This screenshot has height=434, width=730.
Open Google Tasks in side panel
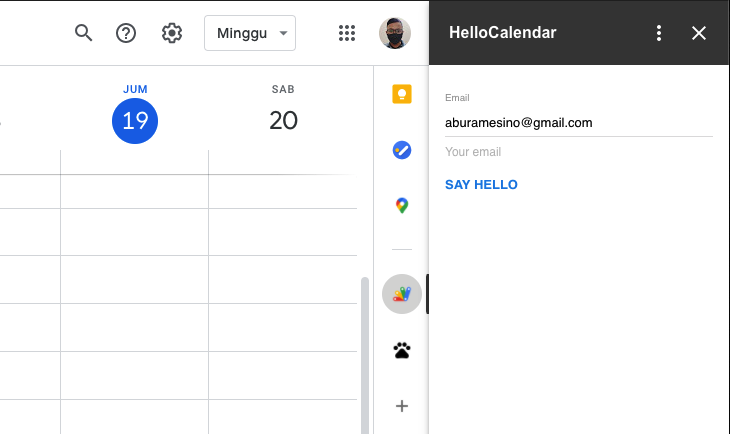point(402,150)
